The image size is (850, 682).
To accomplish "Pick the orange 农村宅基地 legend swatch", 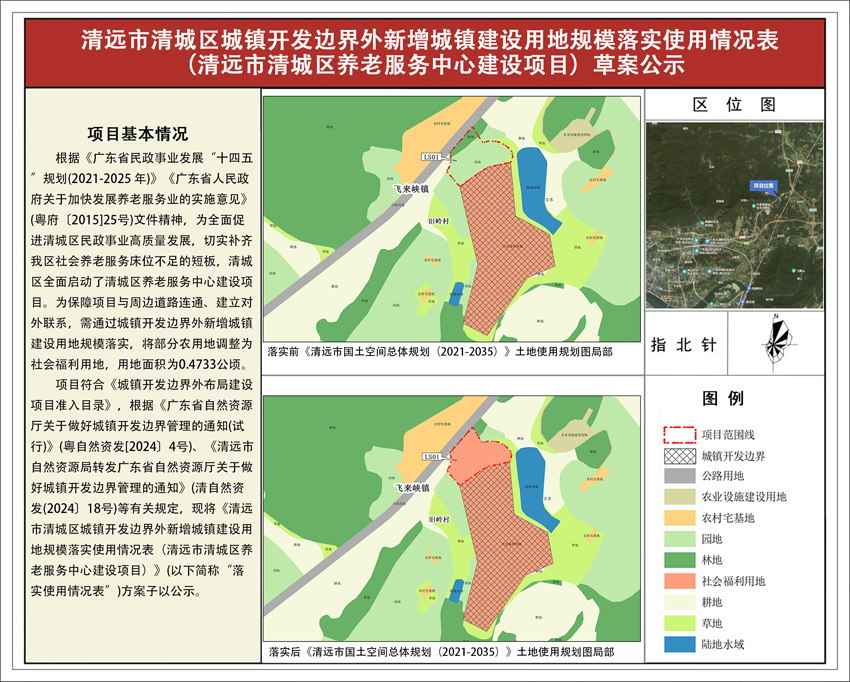I will (680, 518).
